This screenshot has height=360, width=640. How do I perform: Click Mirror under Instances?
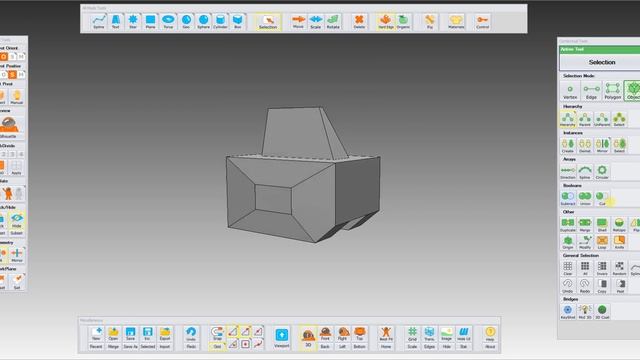coord(602,146)
